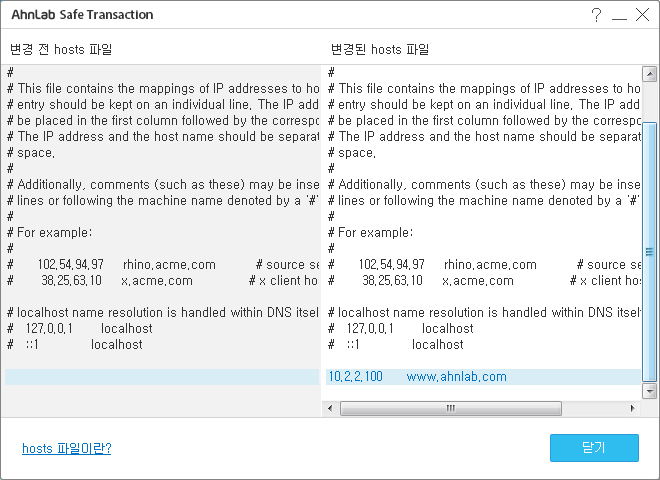This screenshot has width=660, height=480.
Task: Click the vertical scrollbar thumb
Action: pyautogui.click(x=649, y=252)
